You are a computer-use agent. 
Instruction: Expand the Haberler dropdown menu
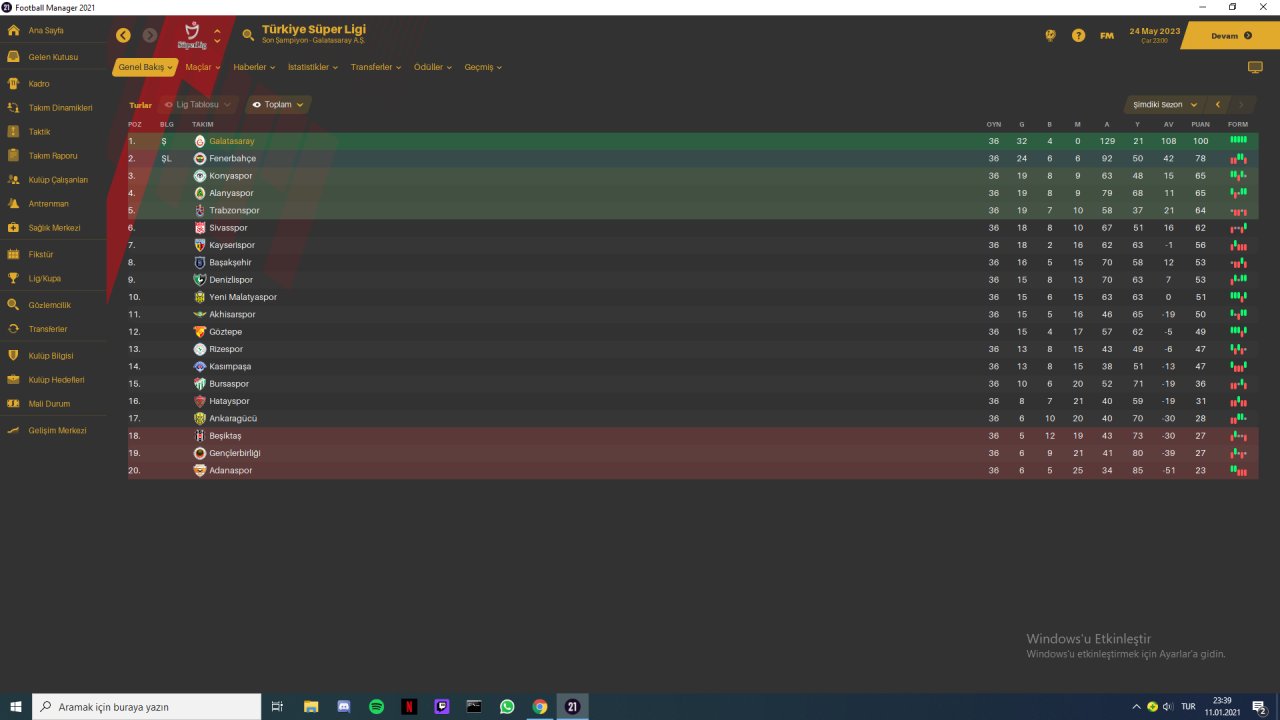254,67
